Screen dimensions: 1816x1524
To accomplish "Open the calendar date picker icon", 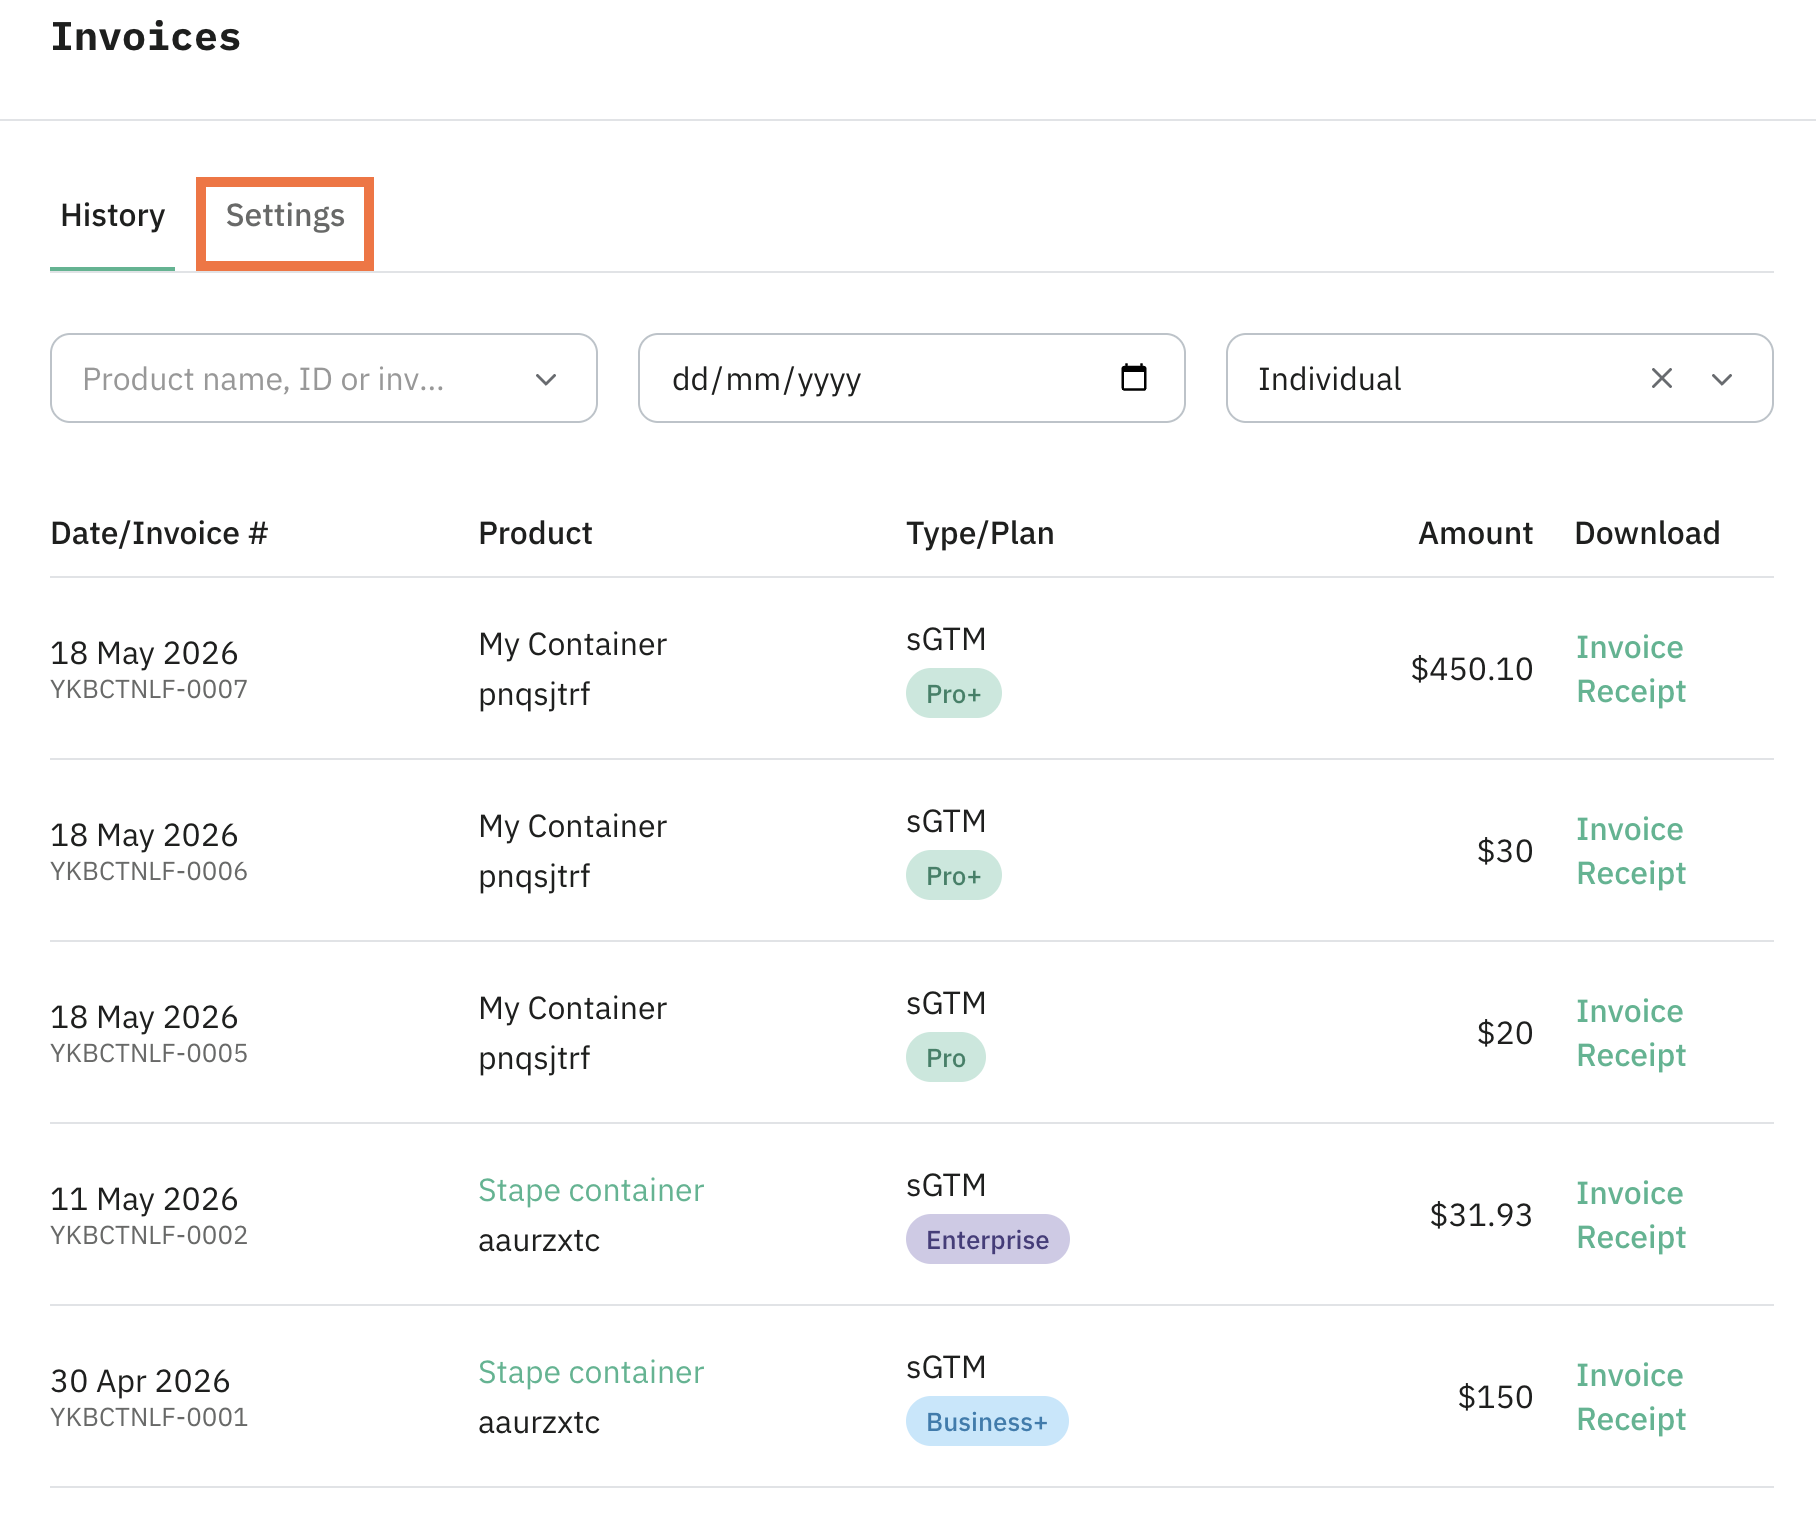I will (x=1134, y=378).
